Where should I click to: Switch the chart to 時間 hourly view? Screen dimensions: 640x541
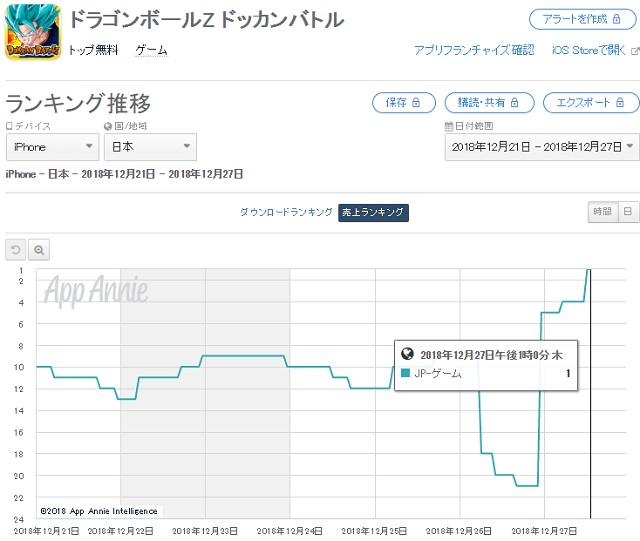601,212
